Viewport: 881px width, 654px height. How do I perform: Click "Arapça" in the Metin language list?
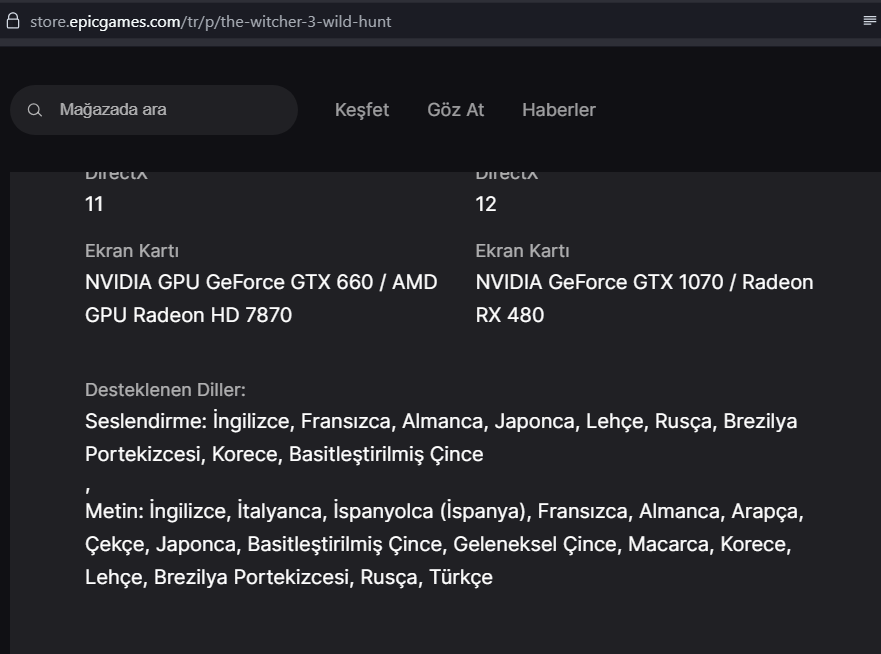[767, 511]
